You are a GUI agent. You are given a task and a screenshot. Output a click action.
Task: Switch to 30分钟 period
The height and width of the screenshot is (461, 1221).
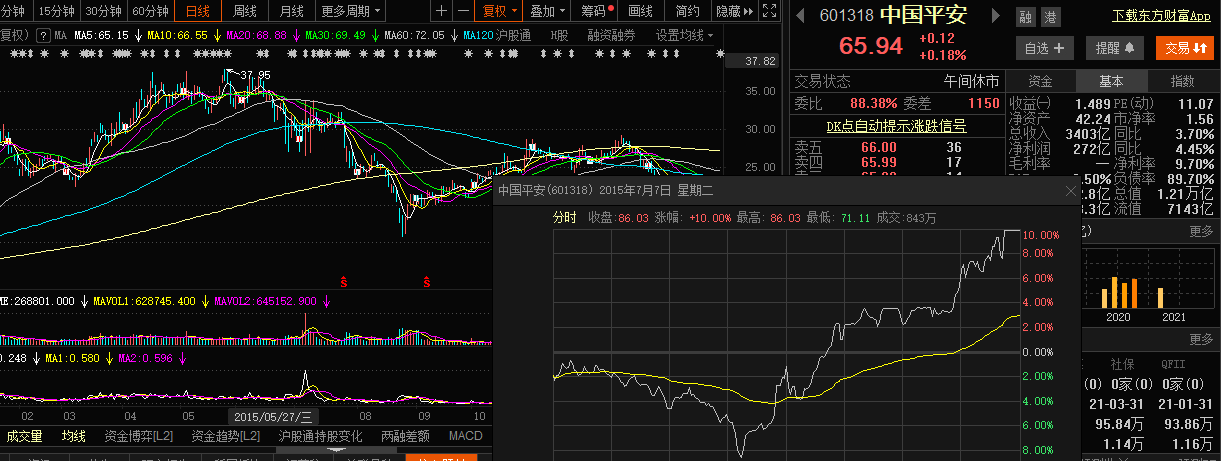102,11
